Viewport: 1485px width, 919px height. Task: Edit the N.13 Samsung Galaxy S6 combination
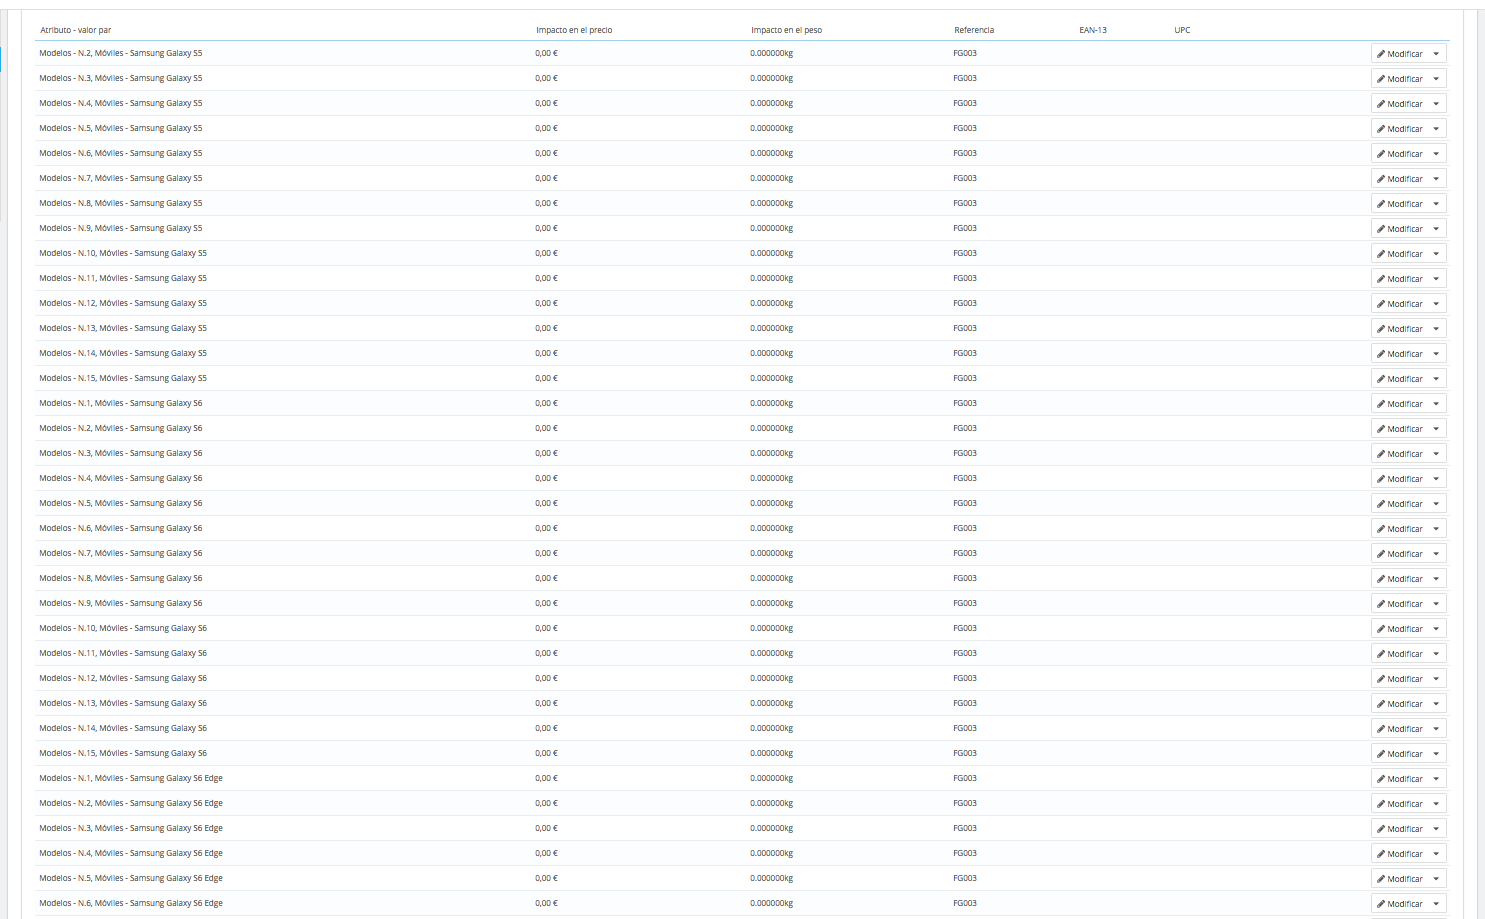(1399, 704)
